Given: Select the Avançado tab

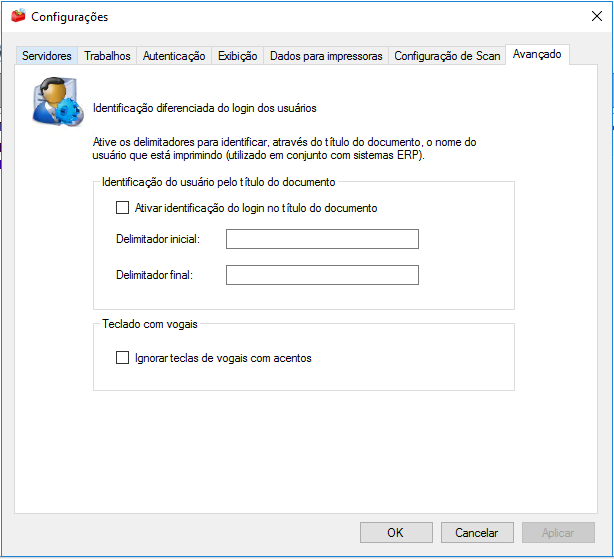Looking at the screenshot, I should 537,55.
